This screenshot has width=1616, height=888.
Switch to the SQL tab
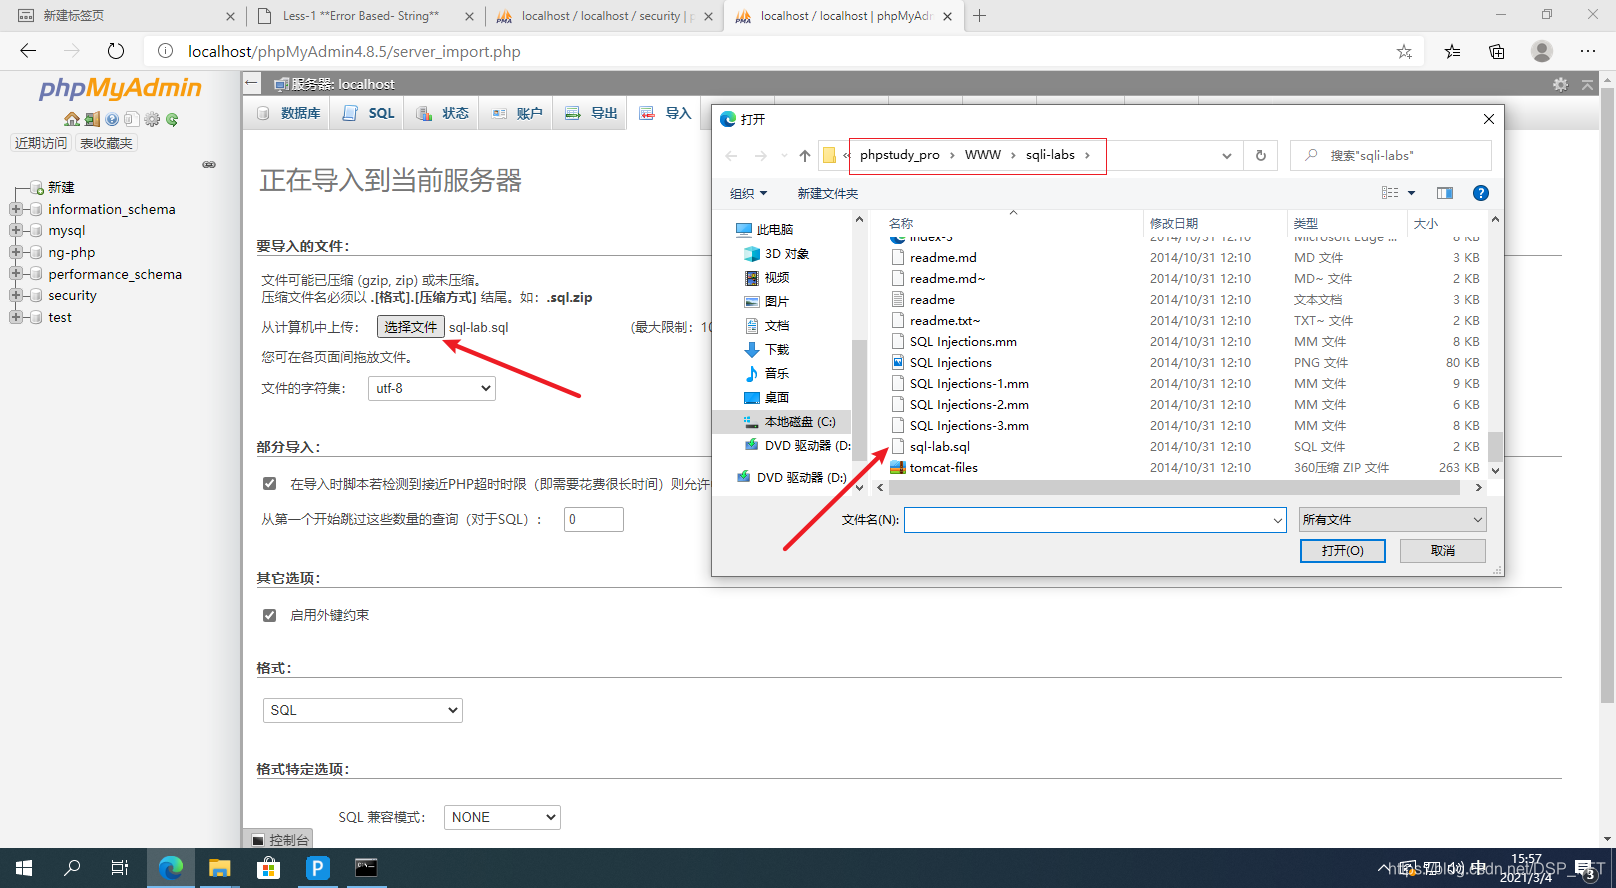pyautogui.click(x=368, y=113)
